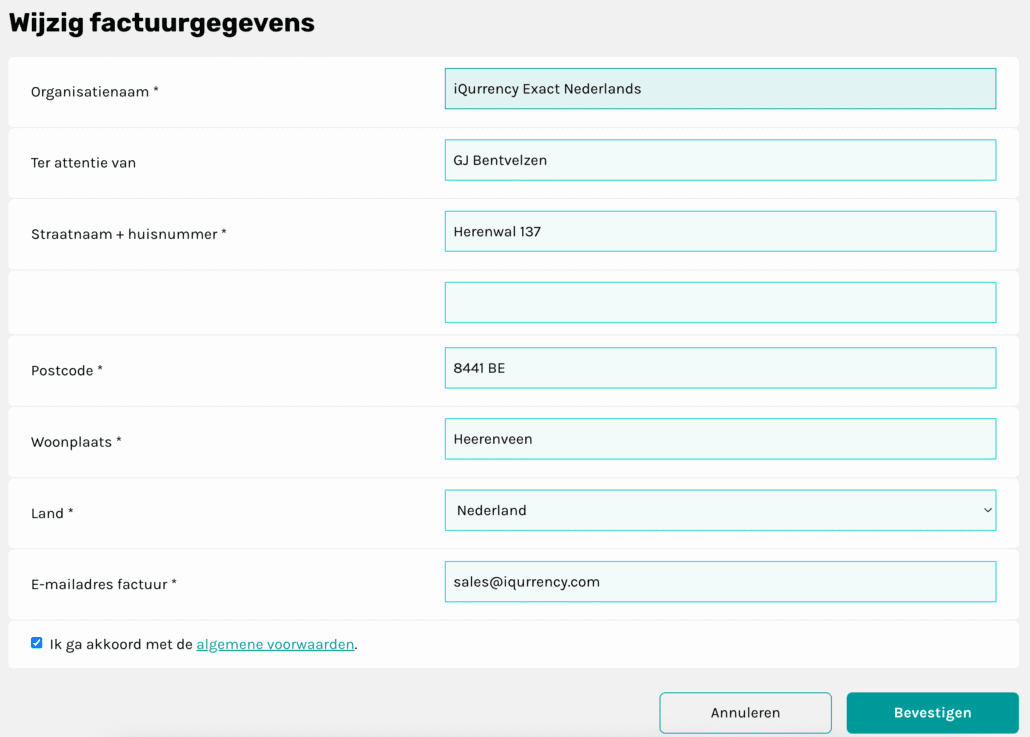The height and width of the screenshot is (737, 1030).
Task: Click the empty address line field
Action: [720, 302]
